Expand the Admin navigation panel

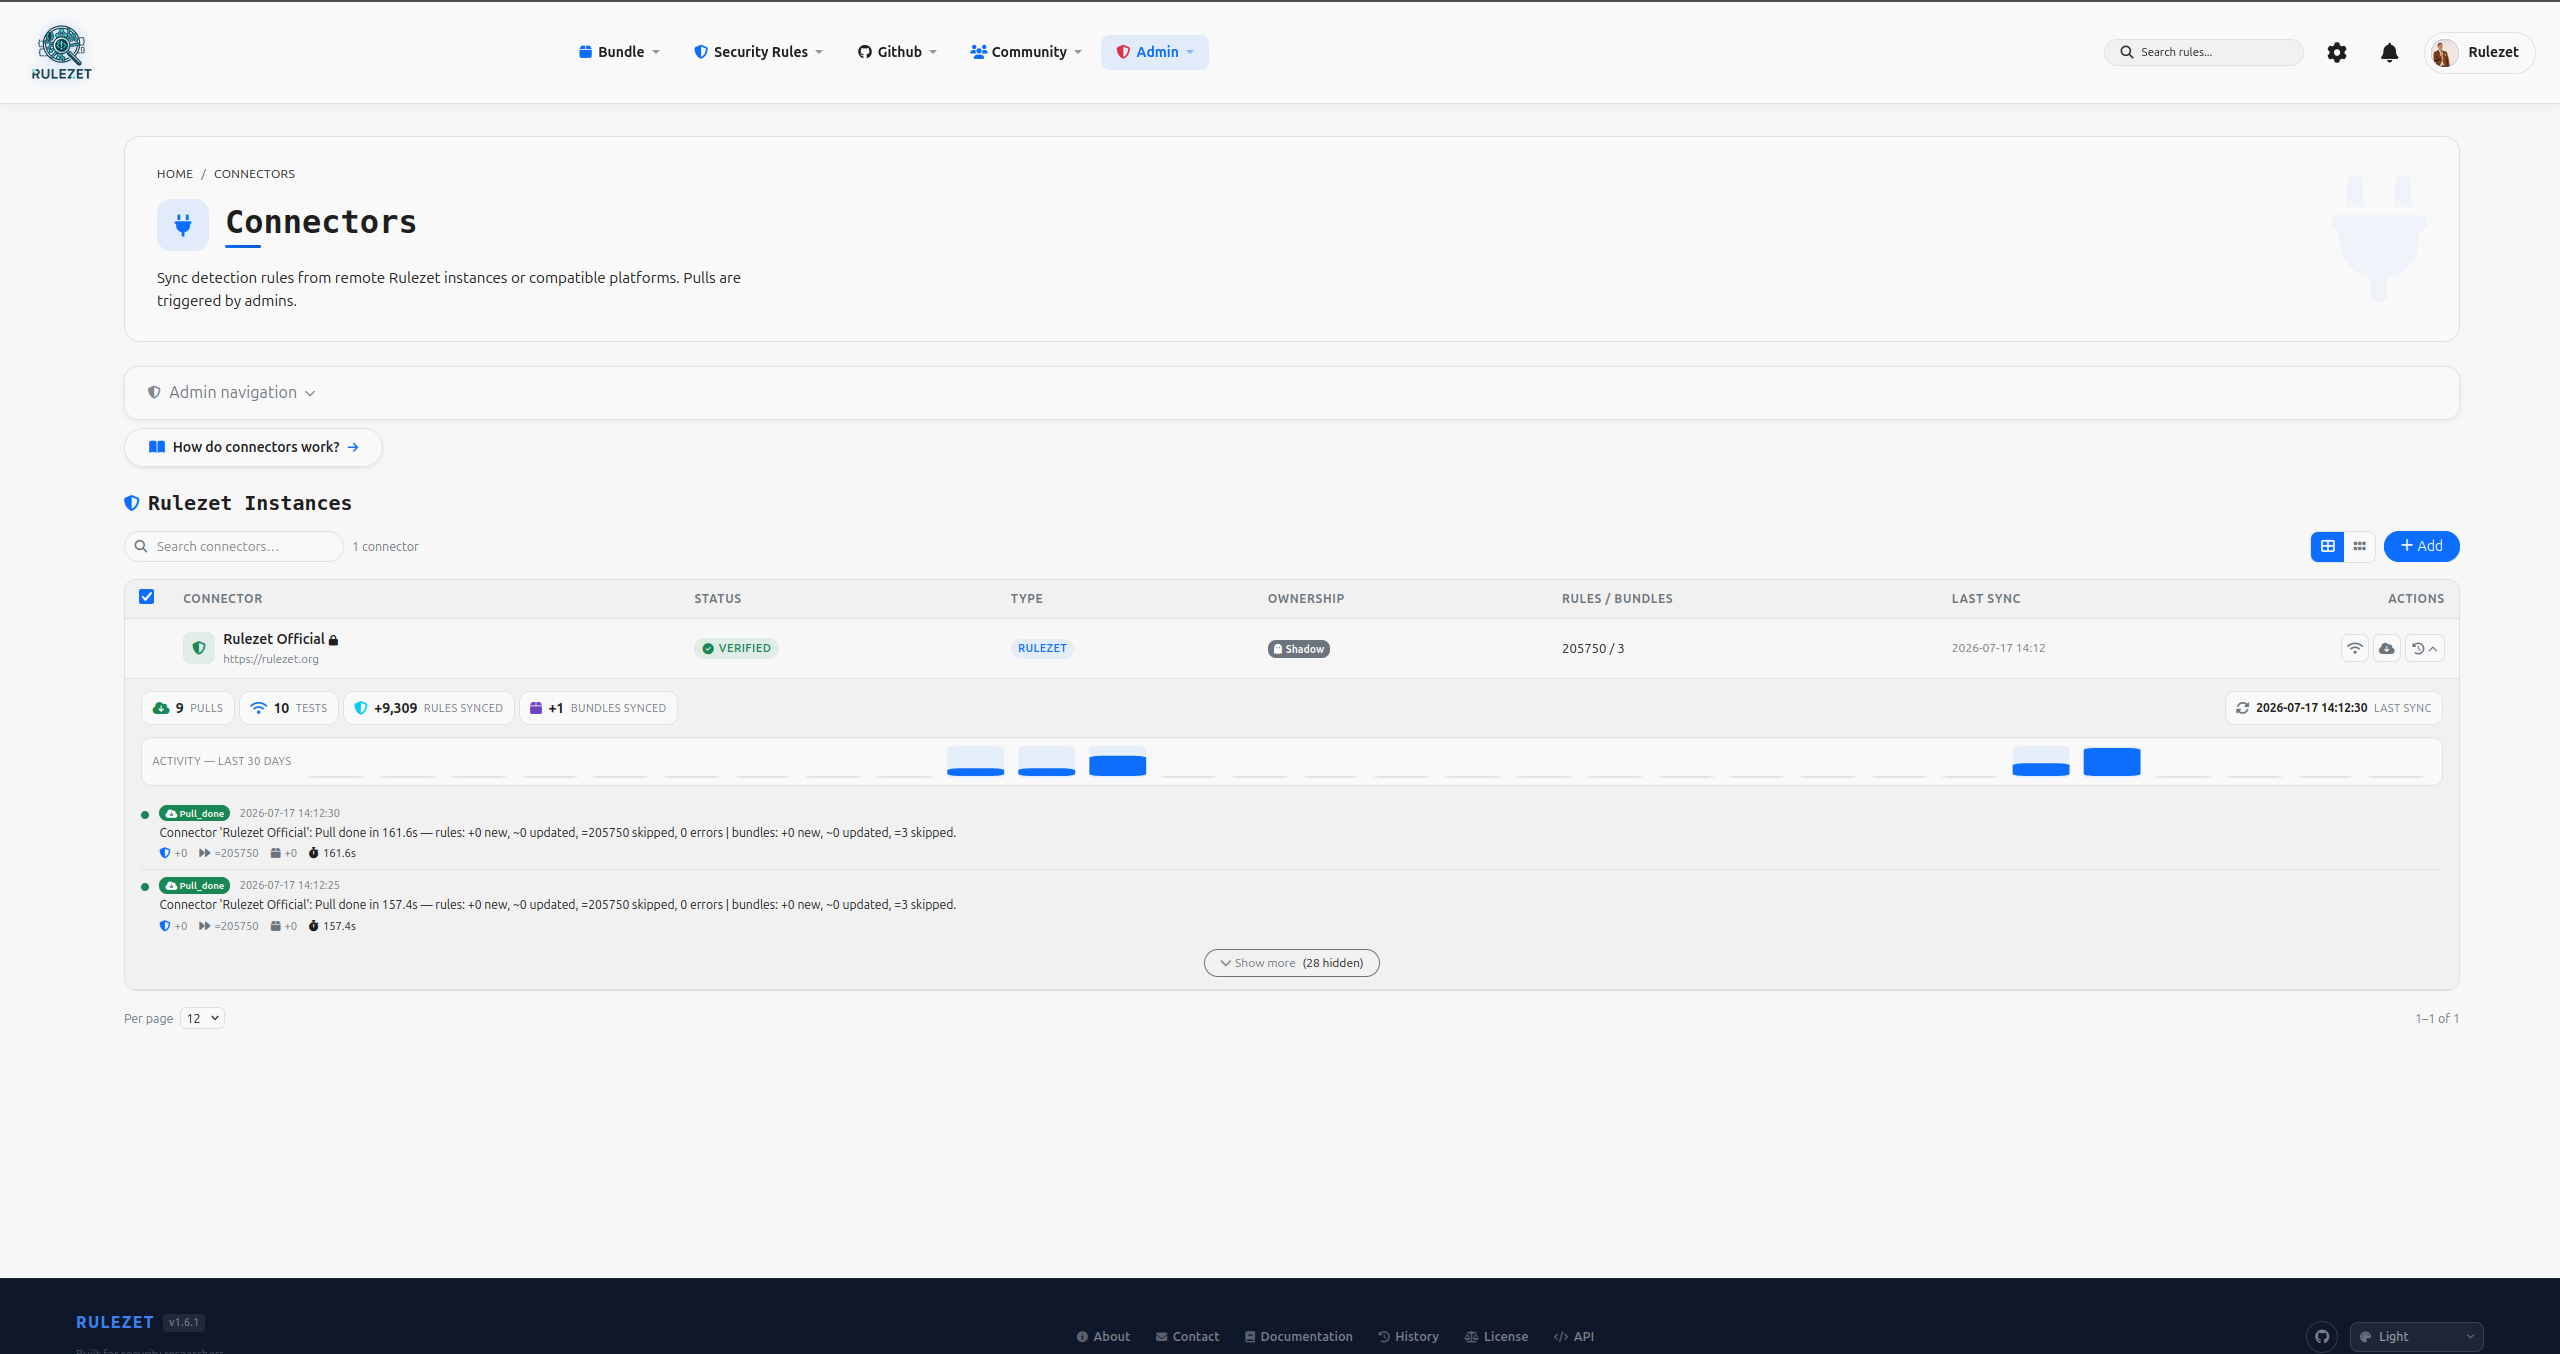click(232, 393)
